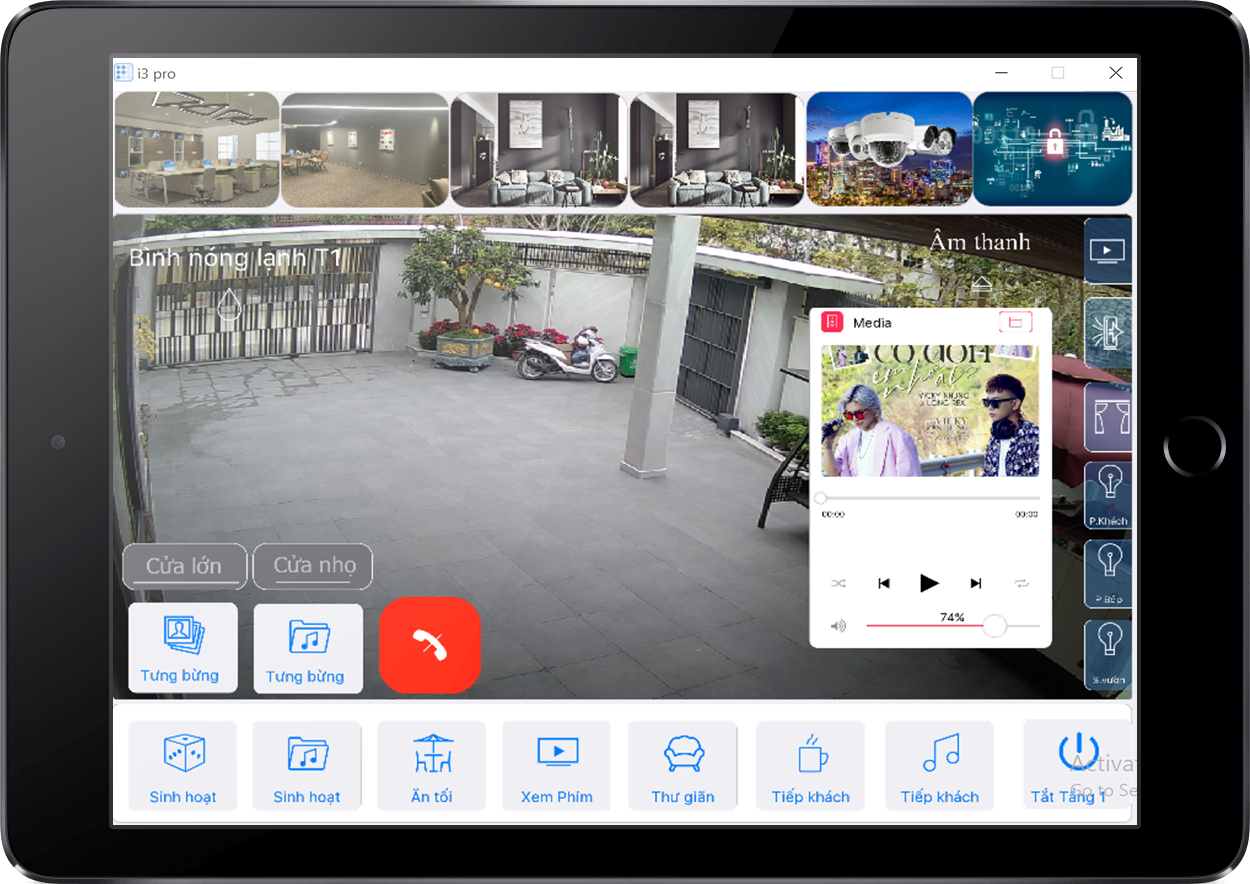
Task: Click the TV screen icon in the sidebar
Action: (x=1108, y=250)
